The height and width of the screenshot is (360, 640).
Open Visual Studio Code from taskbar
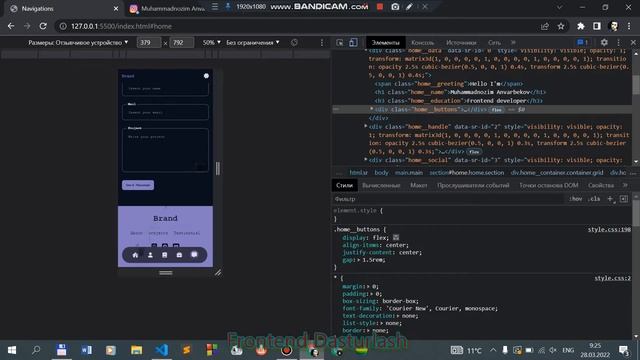click(162, 350)
